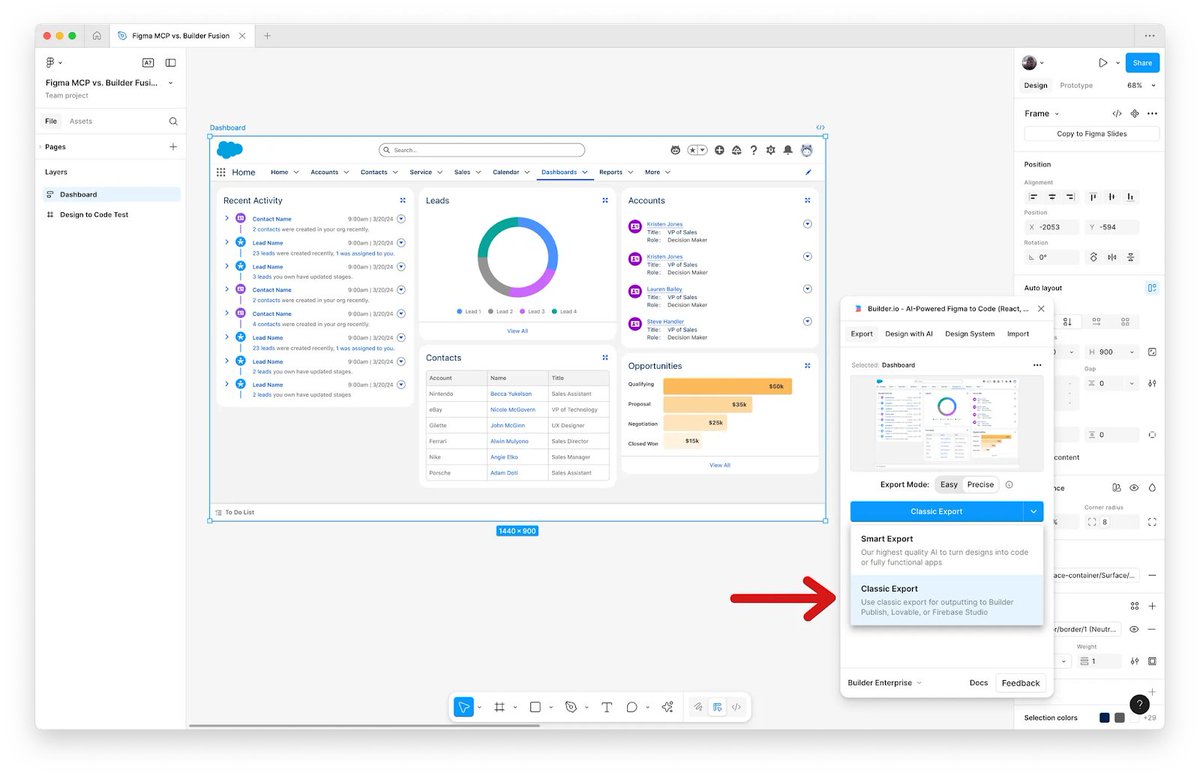Add a new page with plus icon
The height and width of the screenshot is (776, 1200).
click(173, 147)
